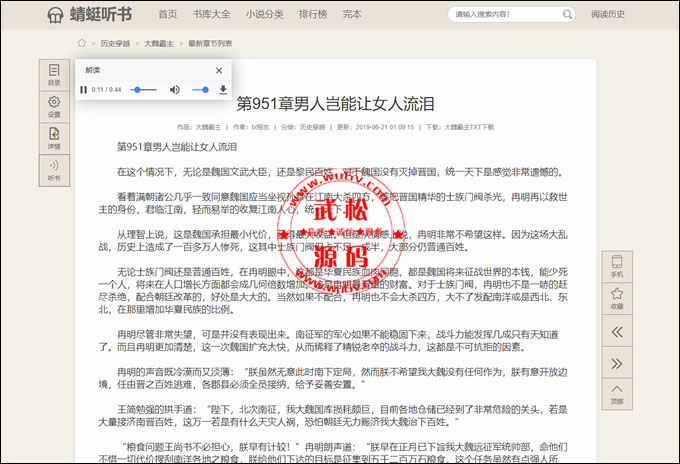This screenshot has width=680, height=464.
Task: Download the audio with the download icon
Action: pos(223,90)
